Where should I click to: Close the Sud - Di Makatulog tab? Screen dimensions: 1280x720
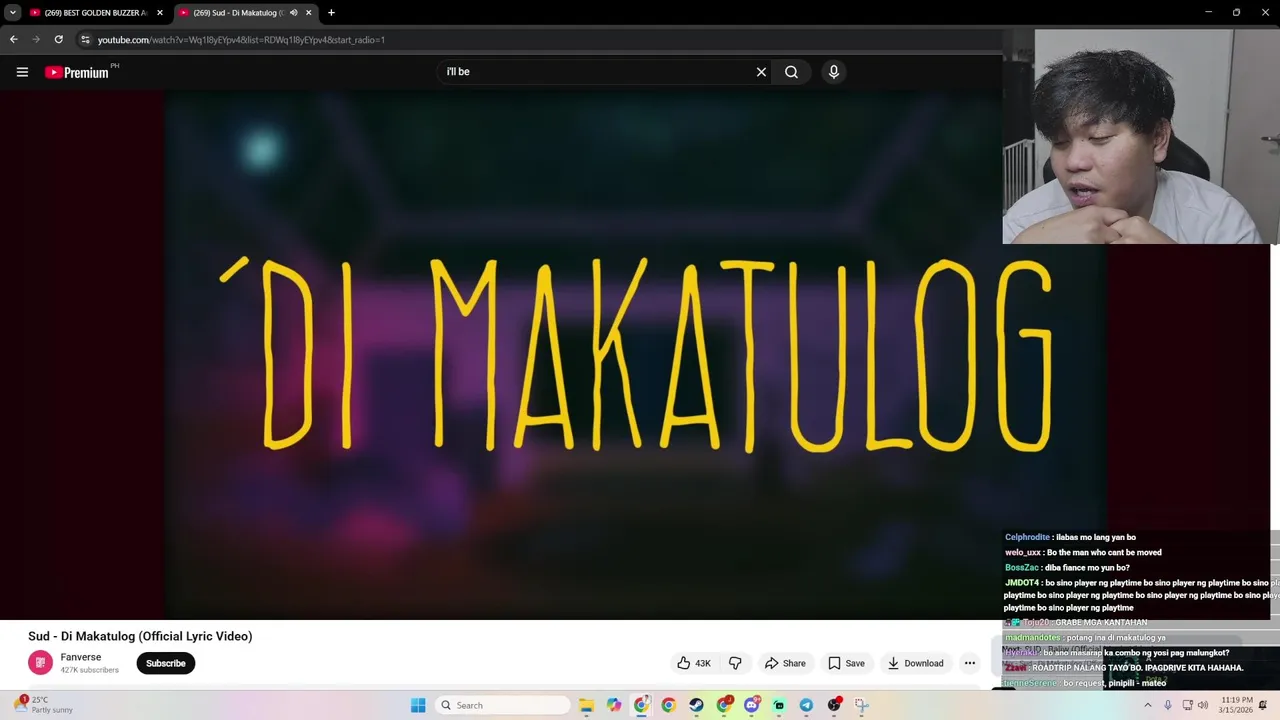tap(308, 13)
